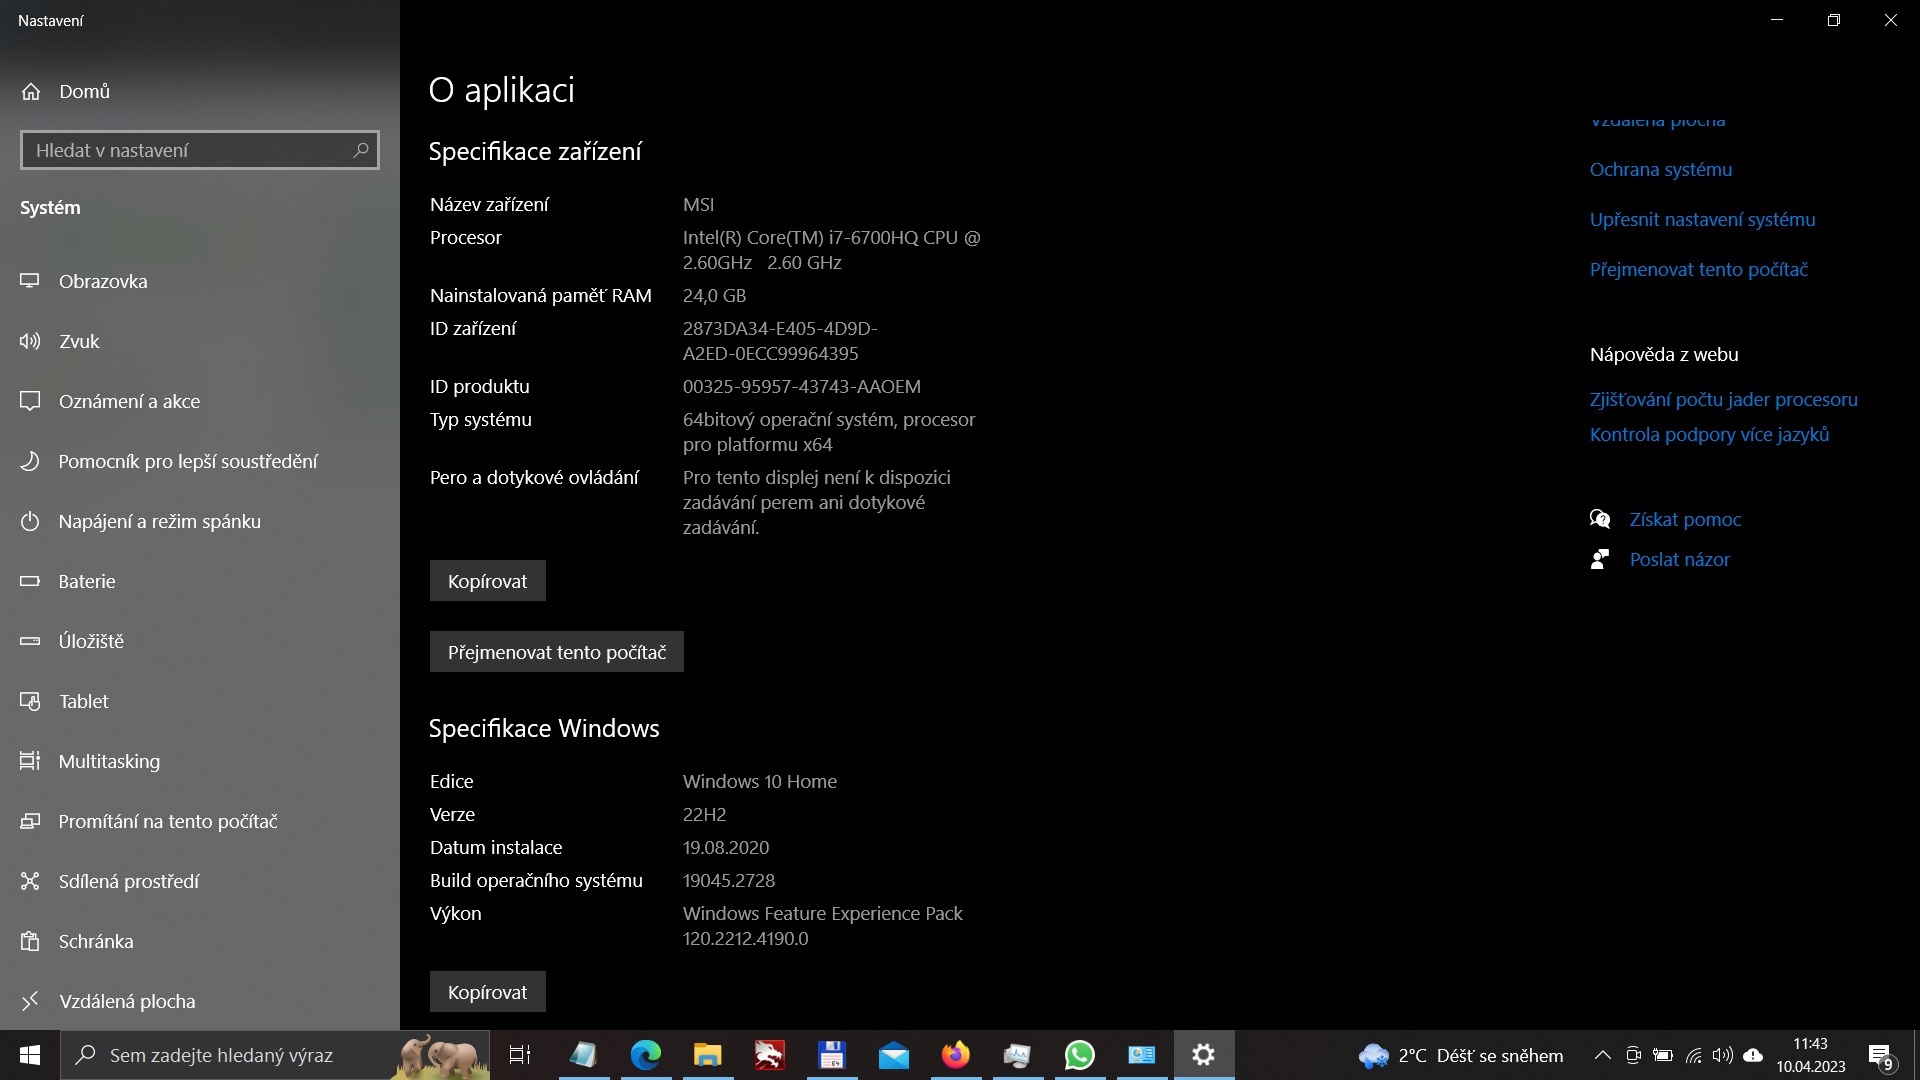Click the Specifikace Windows heading

544,728
